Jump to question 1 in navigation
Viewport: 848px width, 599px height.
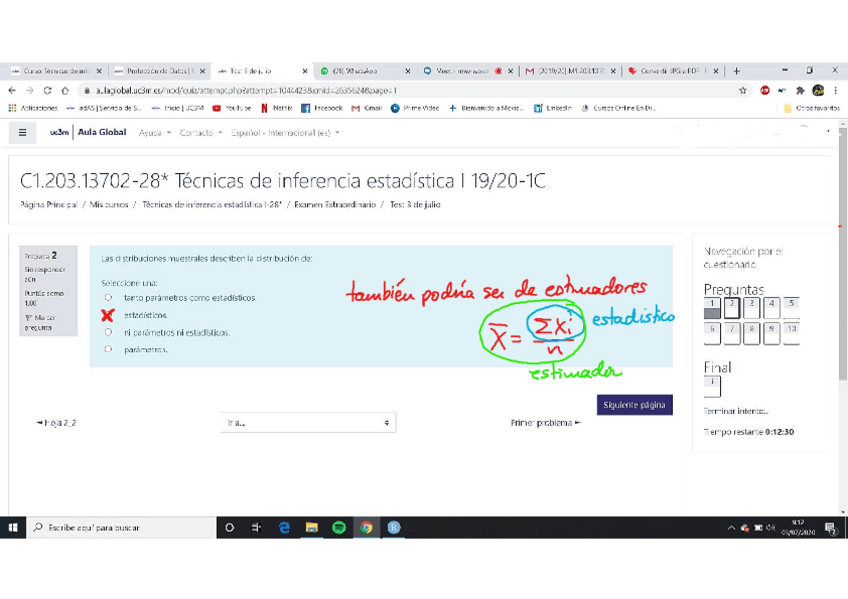coord(712,308)
